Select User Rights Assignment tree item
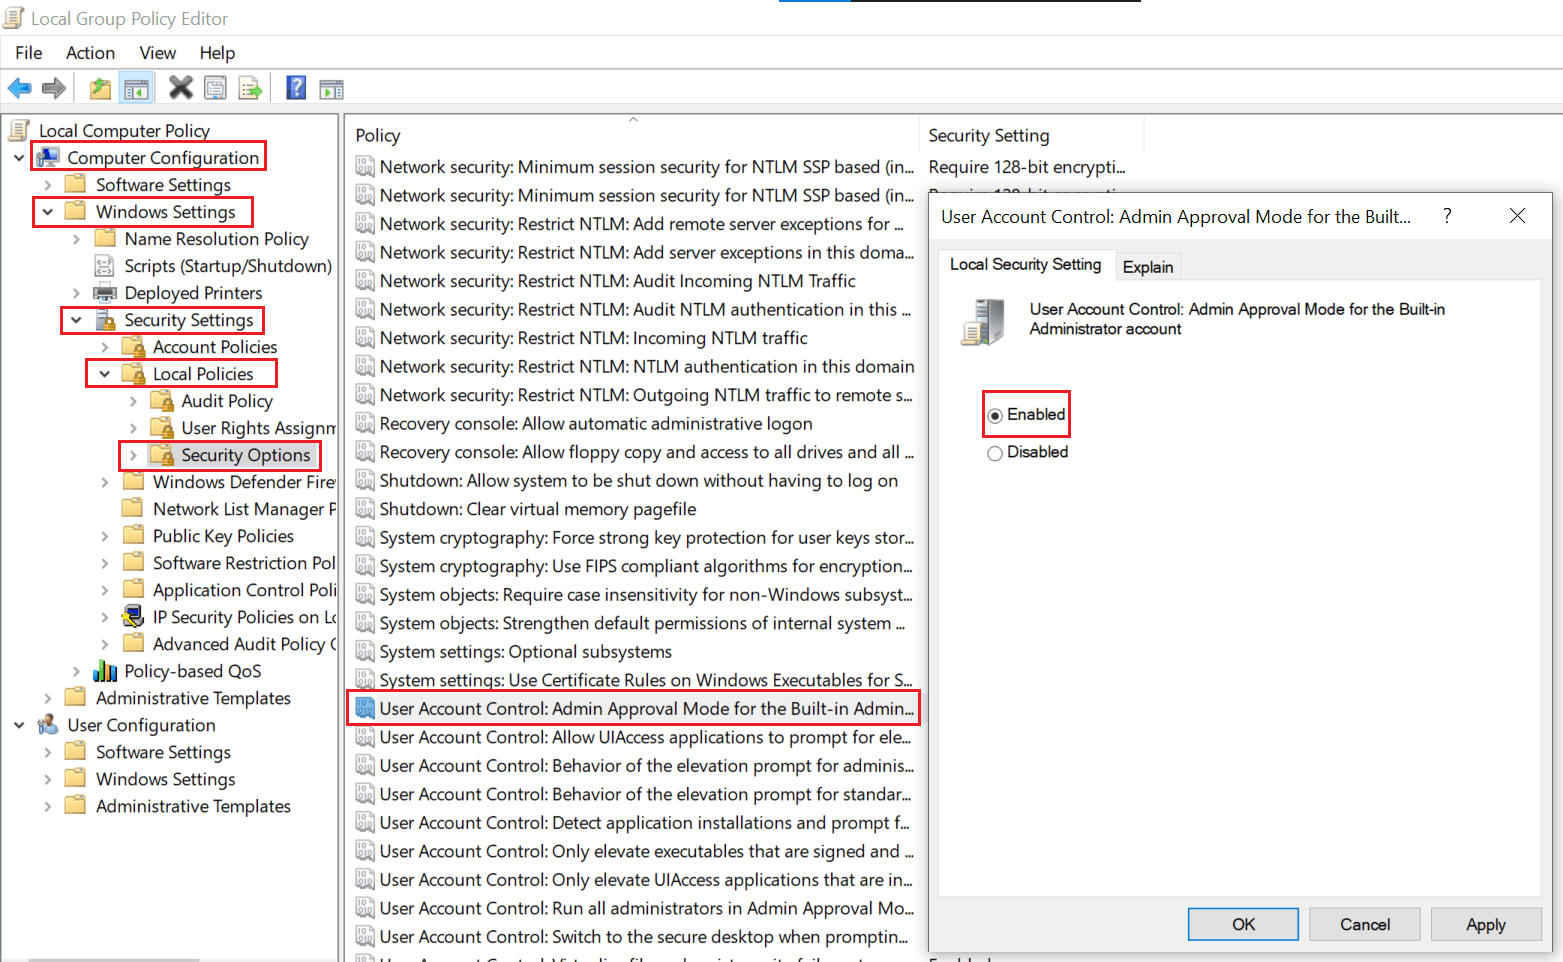This screenshot has width=1563, height=962. point(258,428)
